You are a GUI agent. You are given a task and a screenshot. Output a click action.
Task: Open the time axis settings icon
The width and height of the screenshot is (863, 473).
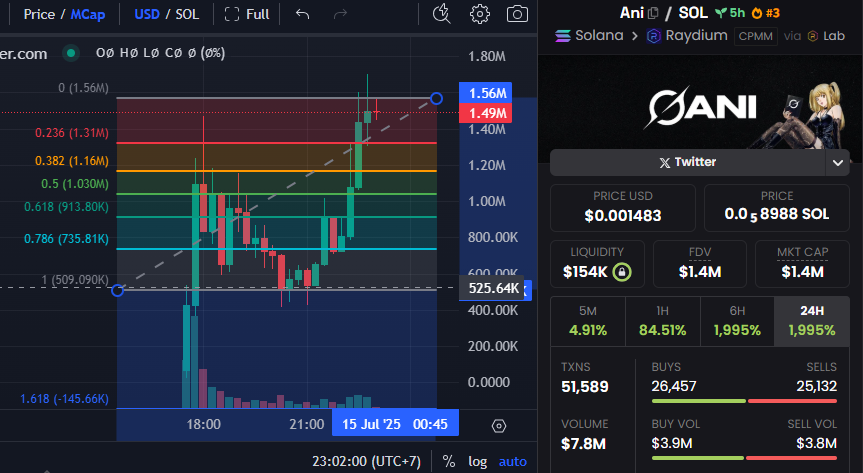coord(499,426)
